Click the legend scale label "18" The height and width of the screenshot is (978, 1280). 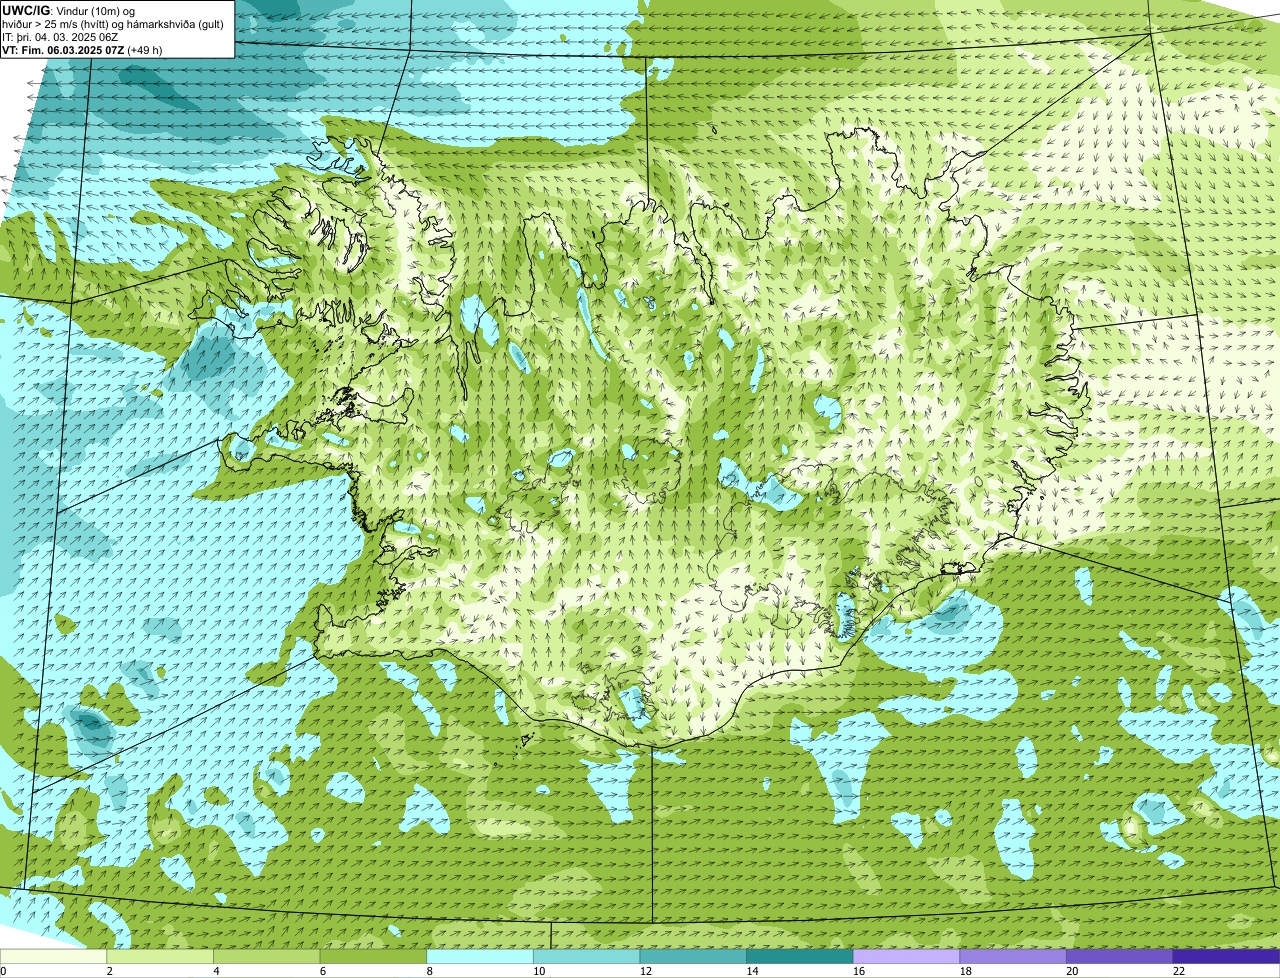[x=966, y=971]
